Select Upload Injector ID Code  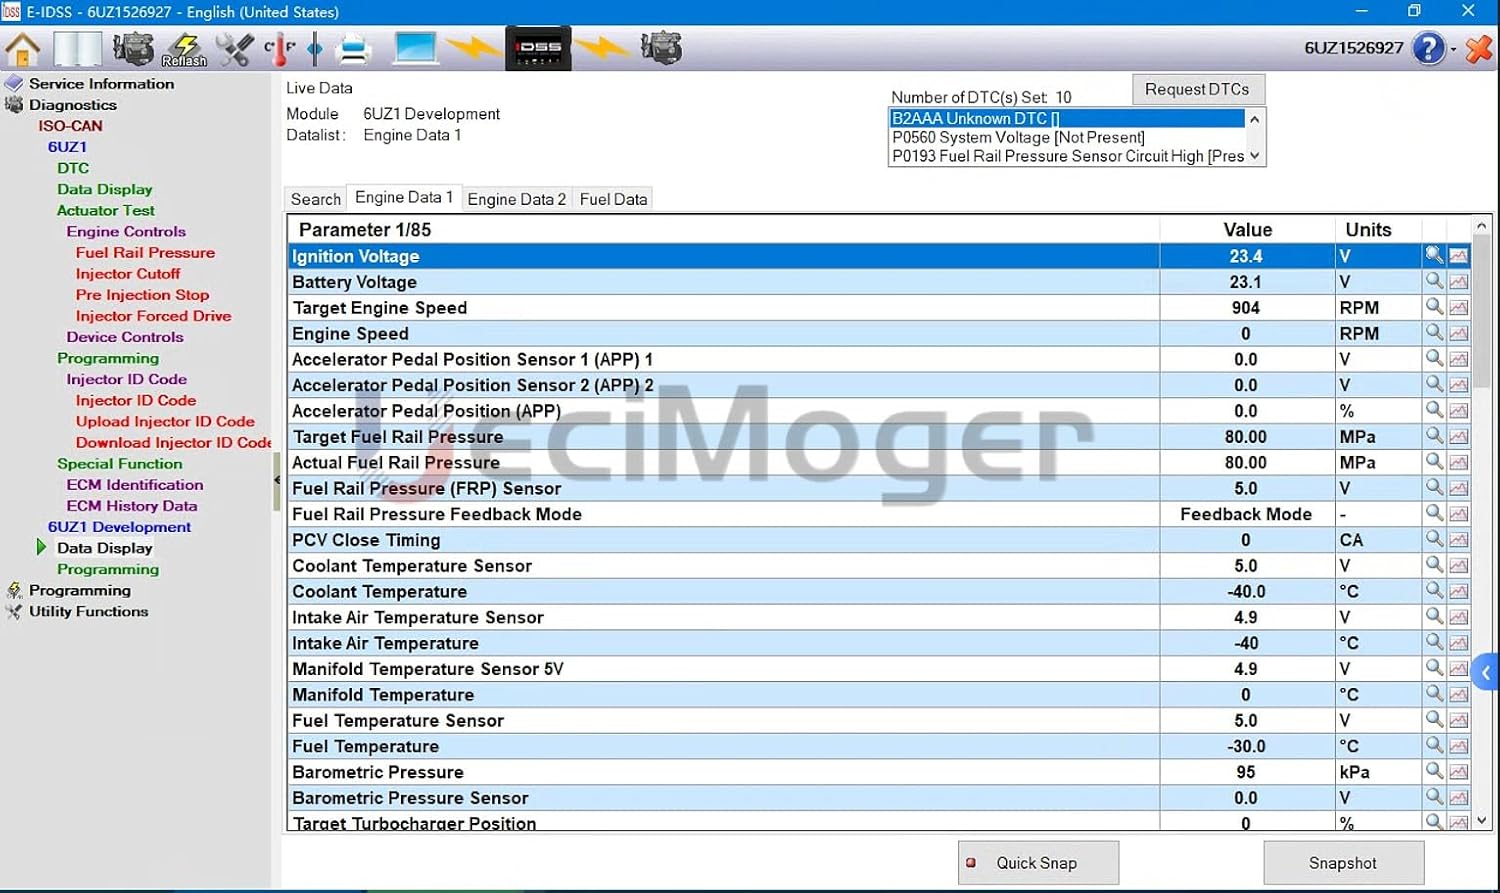pyautogui.click(x=165, y=422)
